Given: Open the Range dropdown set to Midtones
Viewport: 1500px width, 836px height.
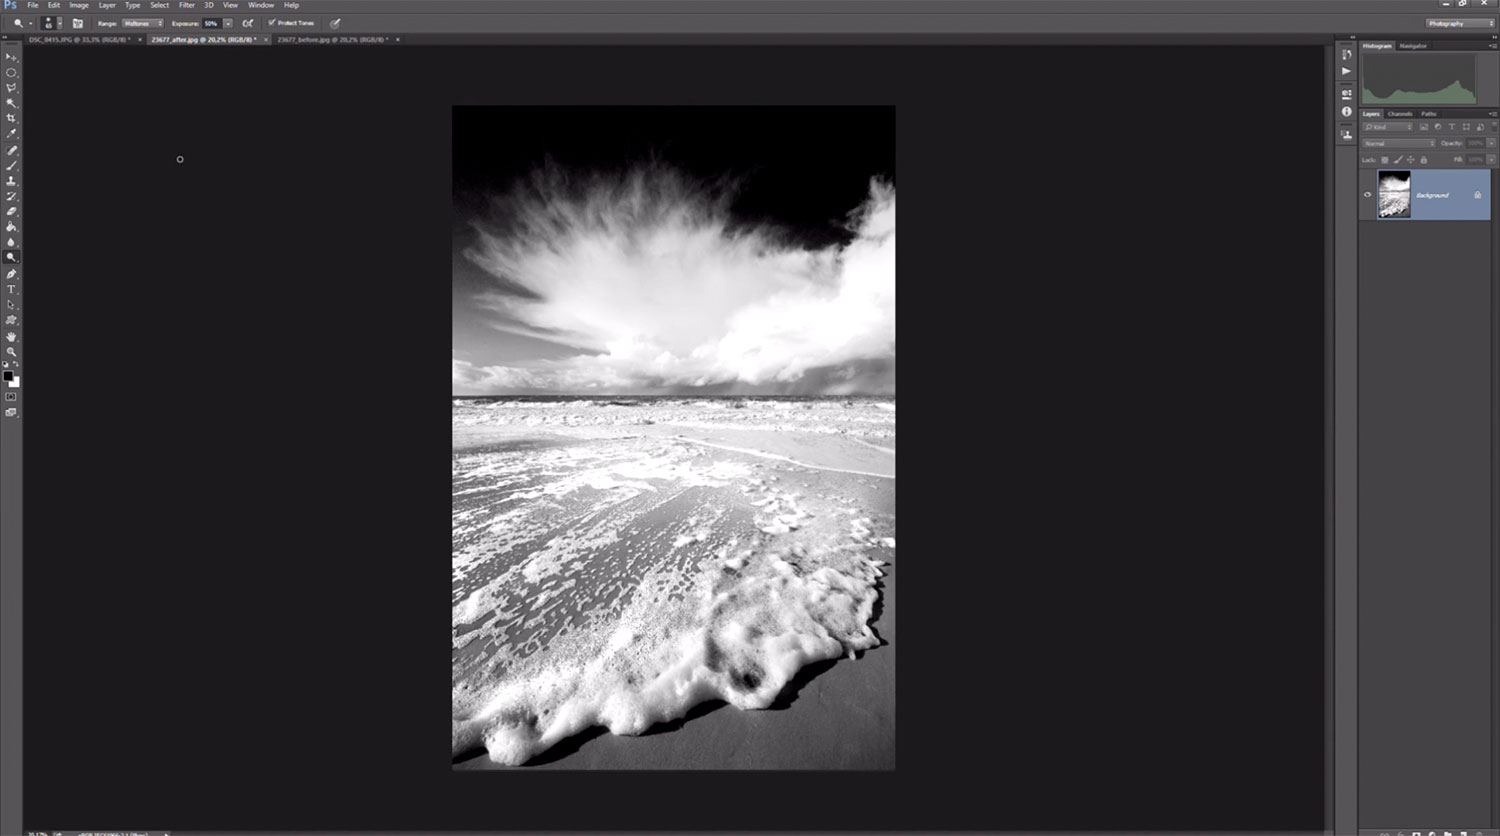Looking at the screenshot, I should point(142,23).
